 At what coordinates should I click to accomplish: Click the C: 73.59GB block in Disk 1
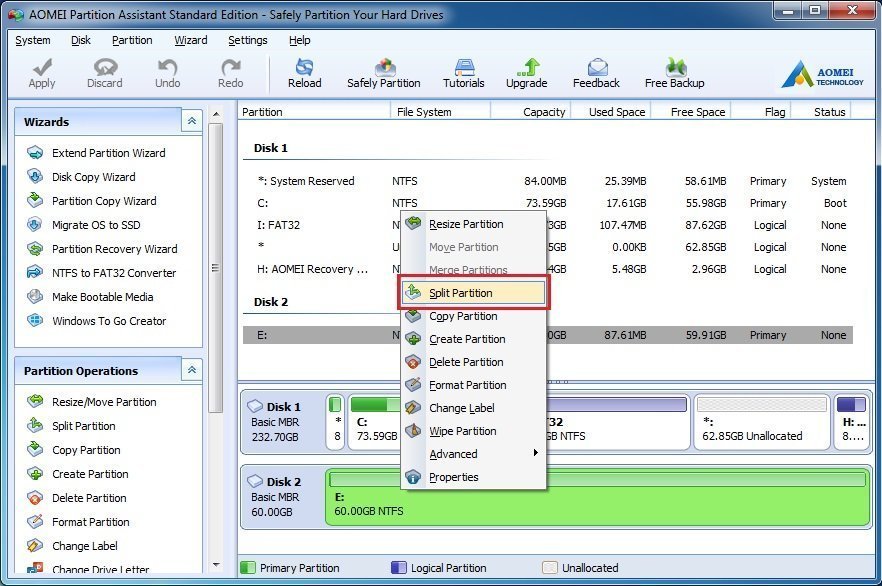pos(375,422)
